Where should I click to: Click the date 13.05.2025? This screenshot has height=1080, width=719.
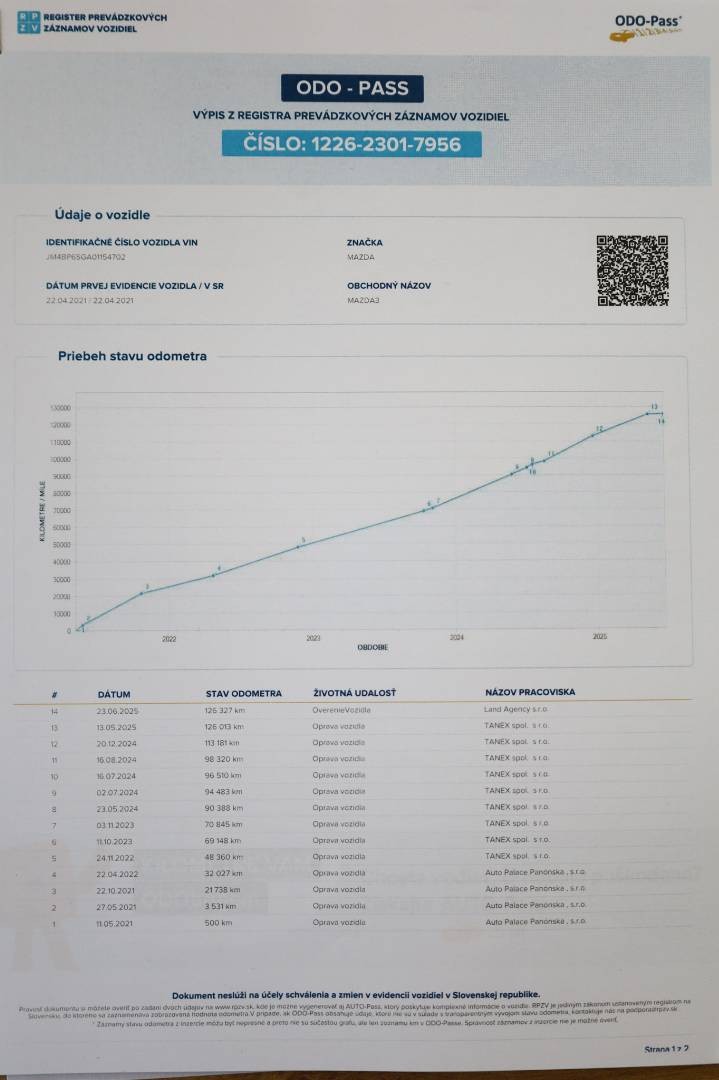pyautogui.click(x=117, y=727)
